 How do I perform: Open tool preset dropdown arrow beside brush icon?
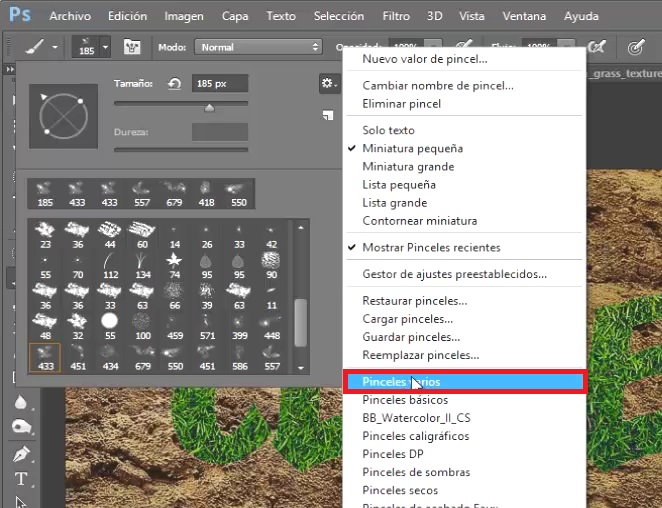point(55,47)
